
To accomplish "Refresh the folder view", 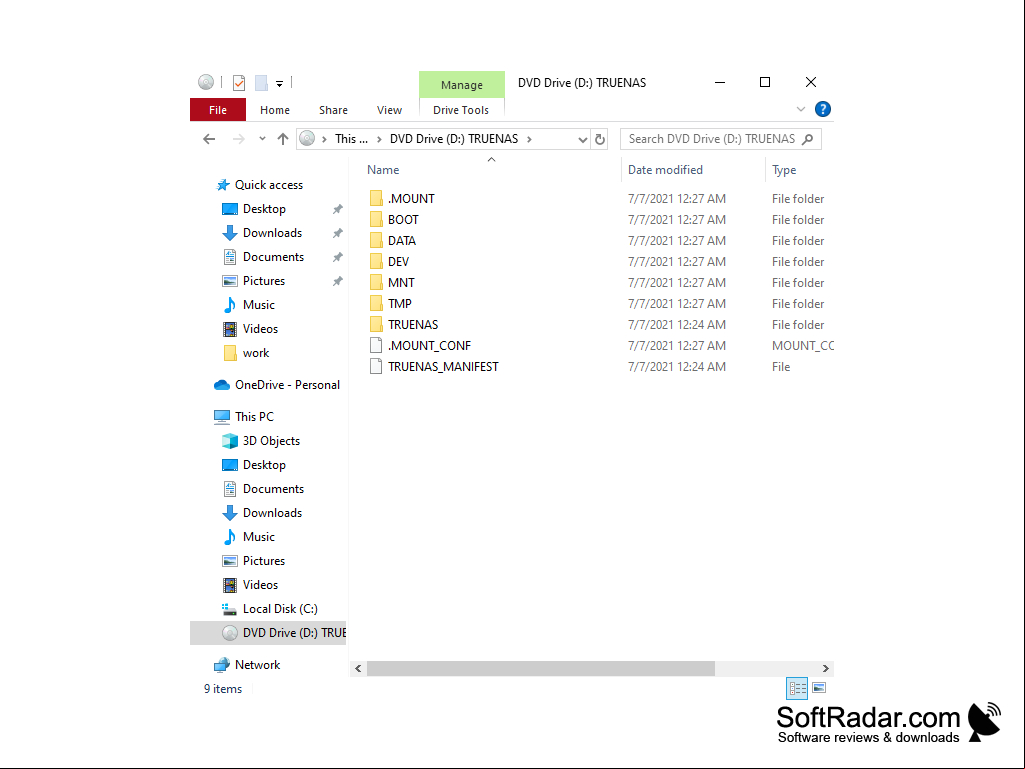I will tap(599, 139).
